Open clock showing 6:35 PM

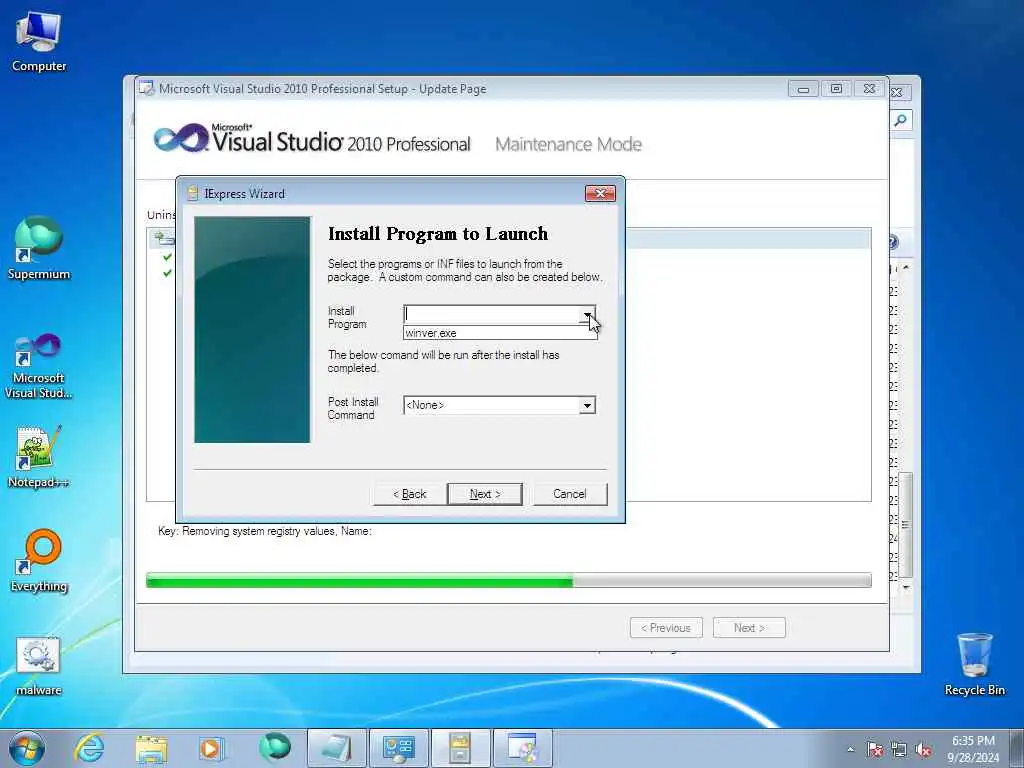[973, 748]
